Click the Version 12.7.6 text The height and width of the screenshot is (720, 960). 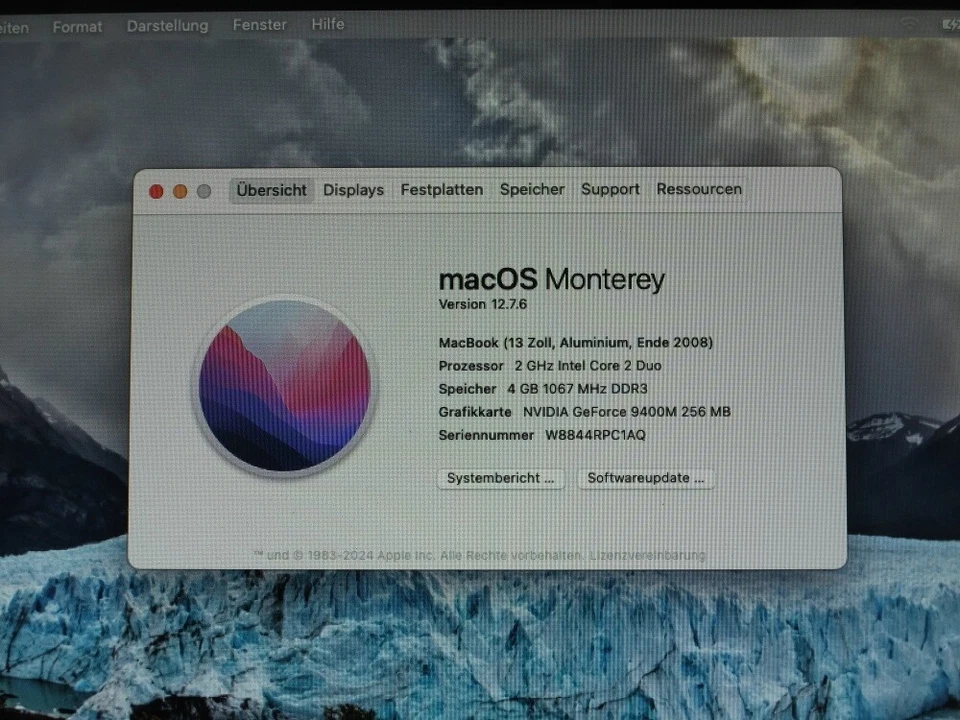click(x=482, y=304)
